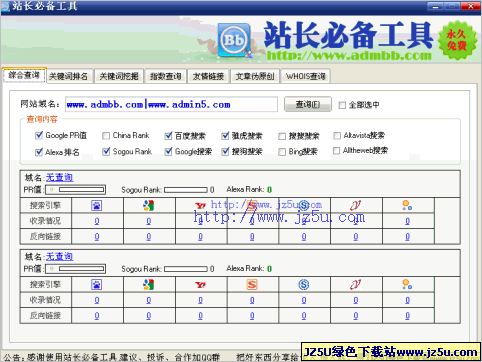This screenshot has width=482, height=362.
Task: Uncheck the Sogou Rank checkbox
Action: coord(106,152)
